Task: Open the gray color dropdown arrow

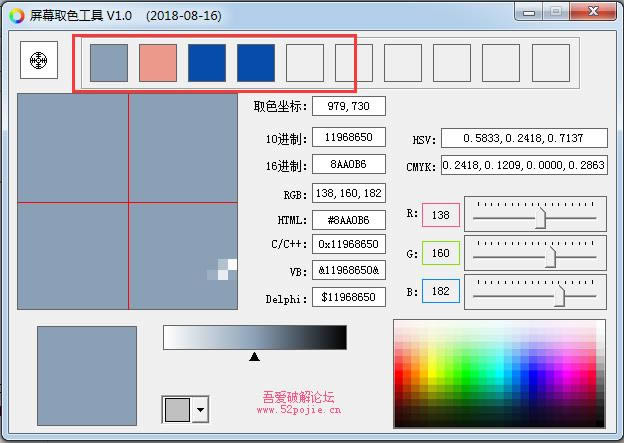Action: pos(201,410)
